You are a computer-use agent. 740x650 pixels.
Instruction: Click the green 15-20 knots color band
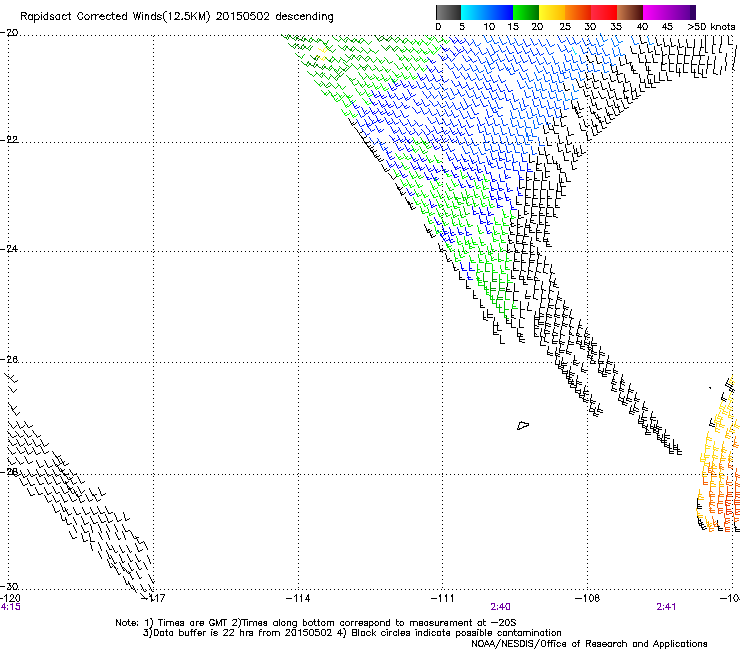[x=526, y=12]
